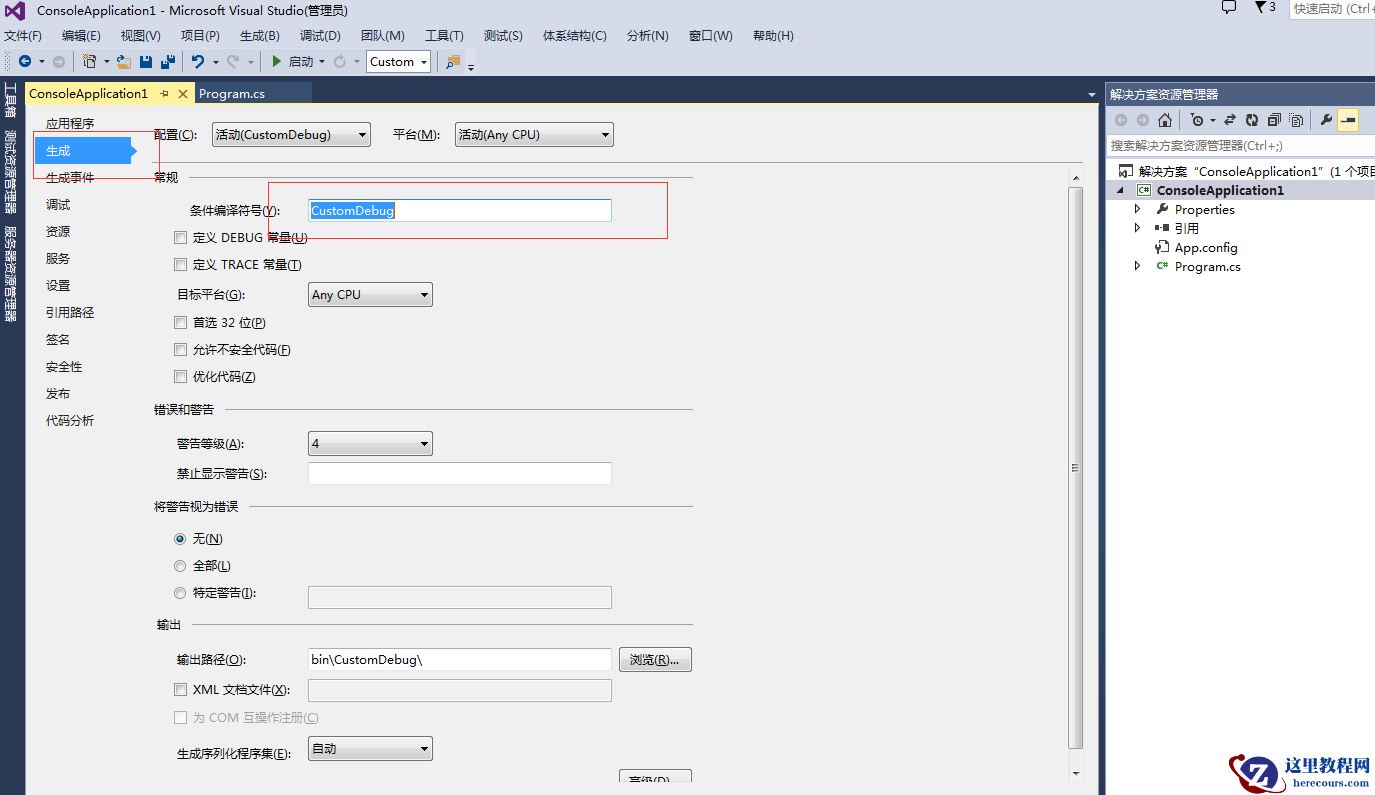
Task: Click the 条件编译符号 input field
Action: click(460, 211)
